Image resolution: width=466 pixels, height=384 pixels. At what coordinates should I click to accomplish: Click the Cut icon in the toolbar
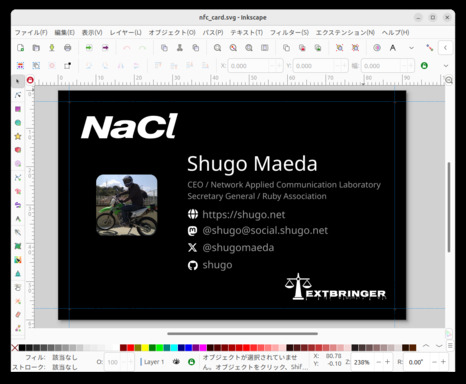click(x=180, y=48)
